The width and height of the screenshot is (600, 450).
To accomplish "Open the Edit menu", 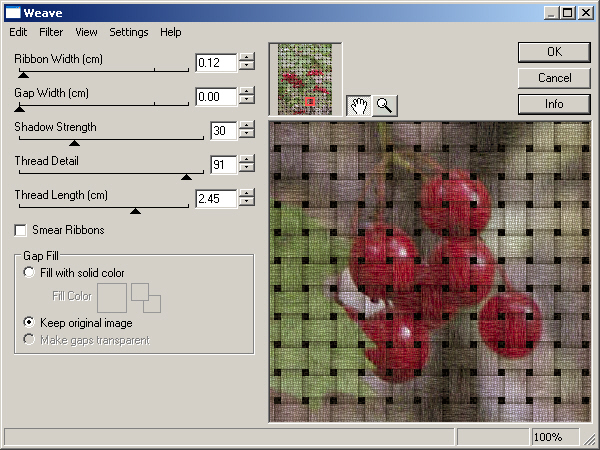I will click(x=18, y=32).
